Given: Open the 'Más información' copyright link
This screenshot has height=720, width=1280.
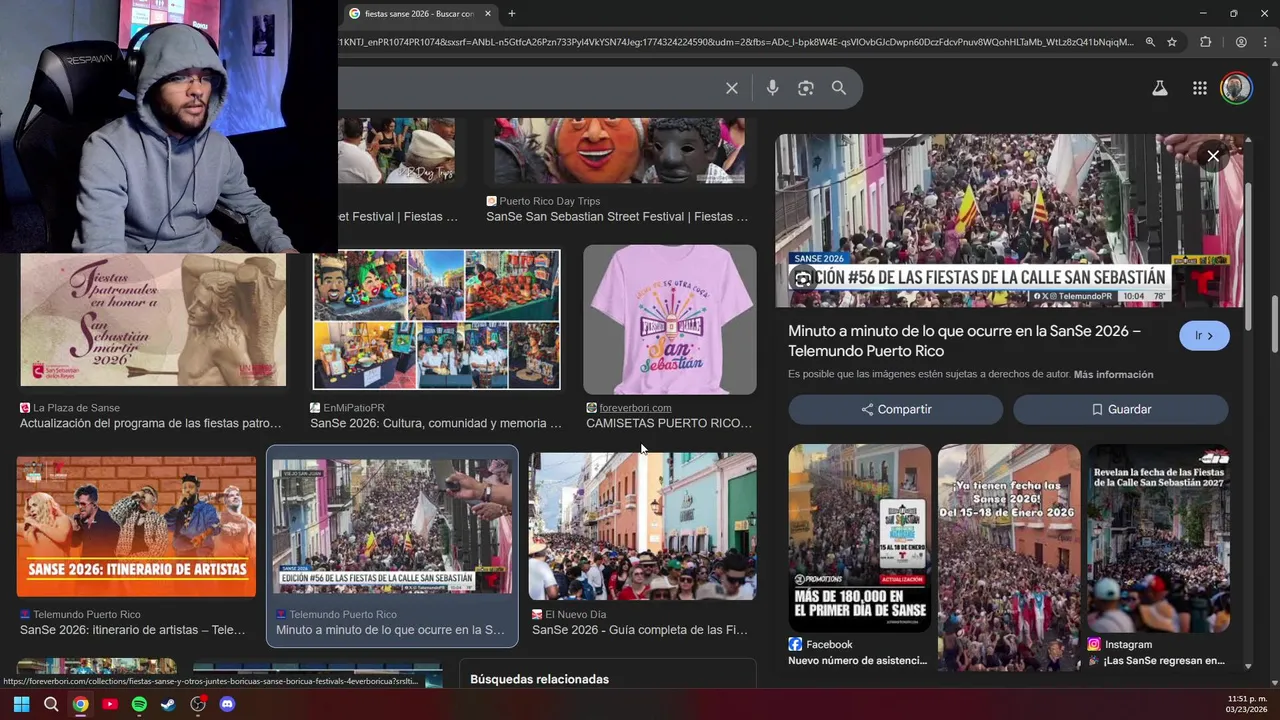Looking at the screenshot, I should click(1113, 374).
